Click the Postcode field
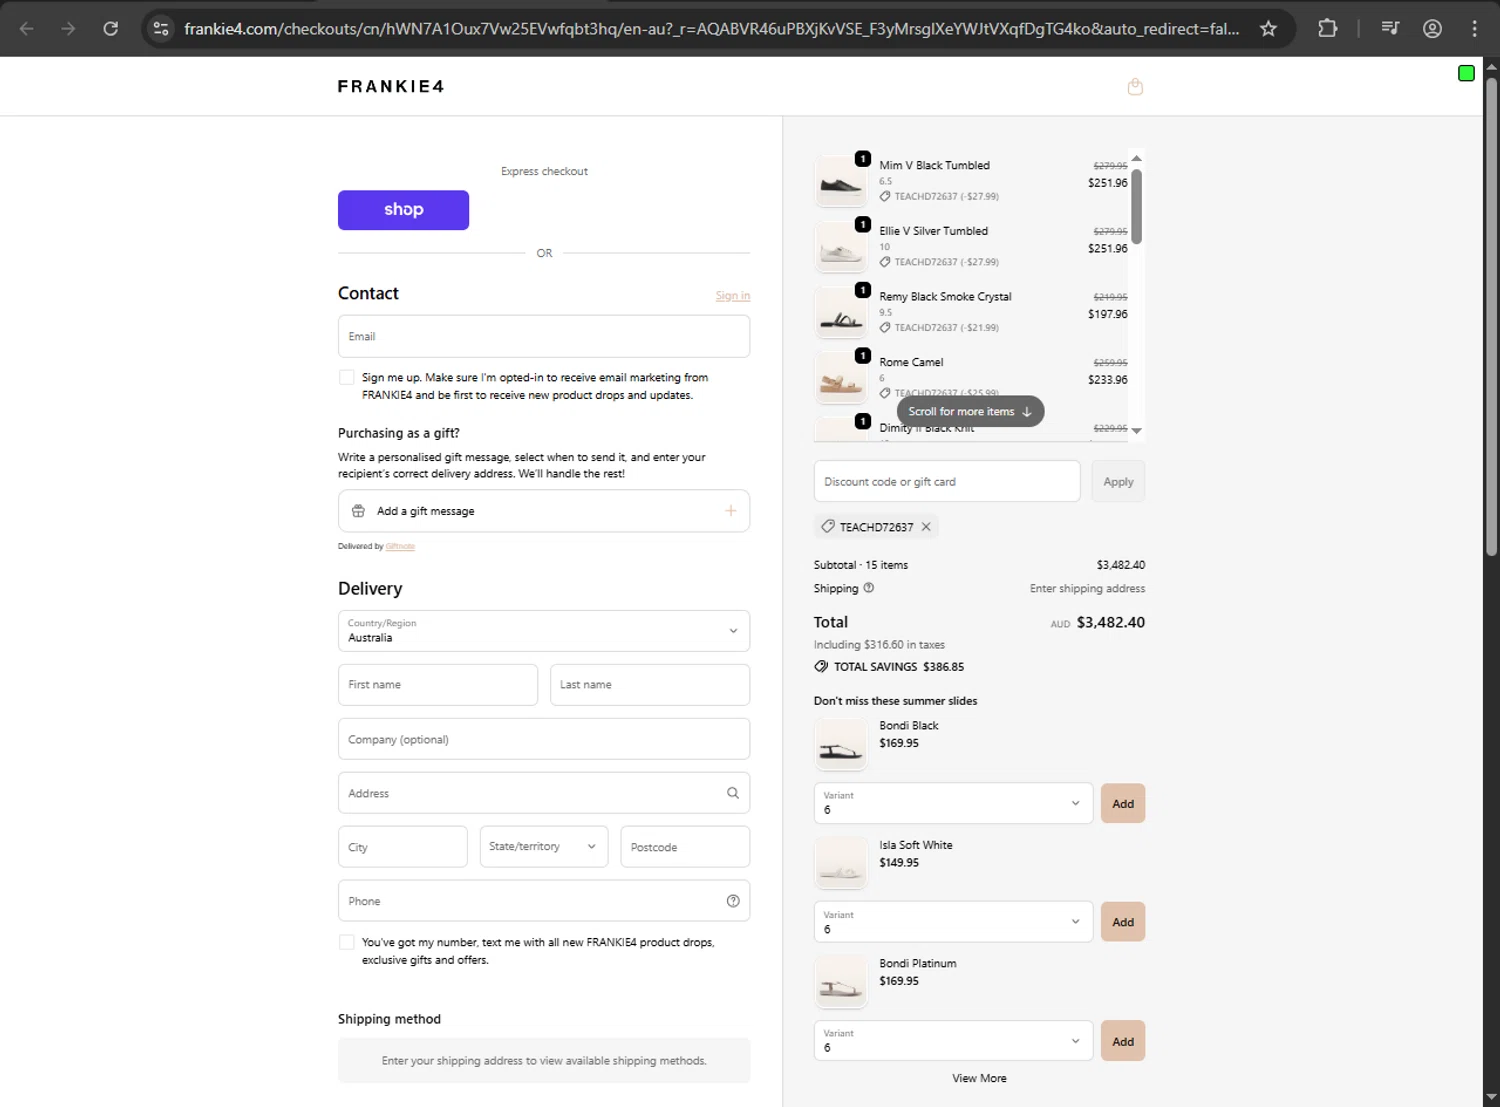This screenshot has width=1500, height=1107. 685,847
